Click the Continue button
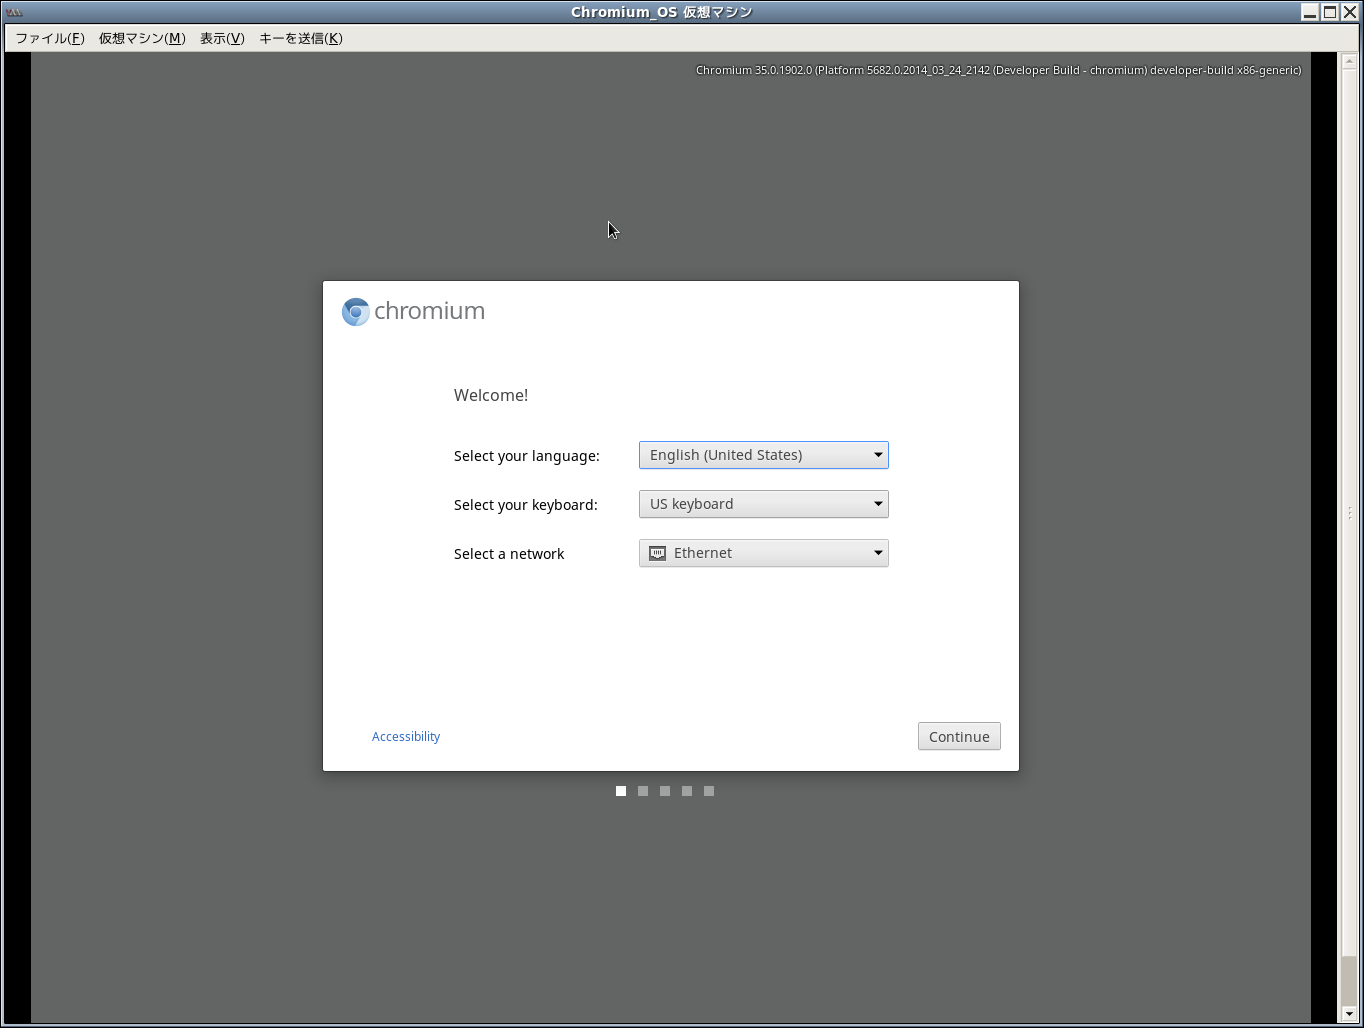This screenshot has width=1364, height=1028. tap(959, 736)
